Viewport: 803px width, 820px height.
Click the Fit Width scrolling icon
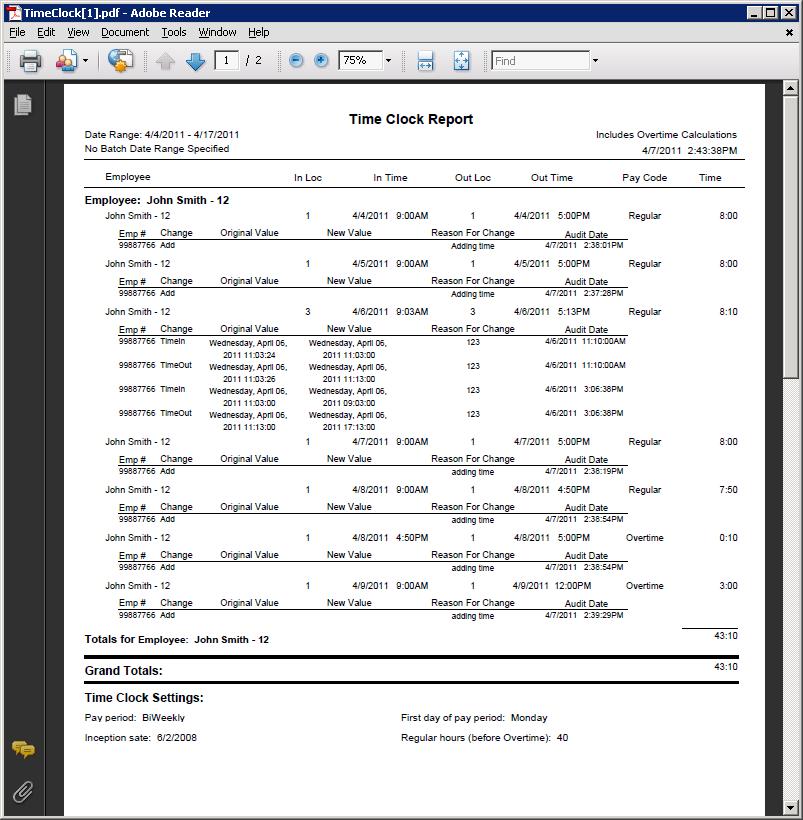pyautogui.click(x=425, y=61)
